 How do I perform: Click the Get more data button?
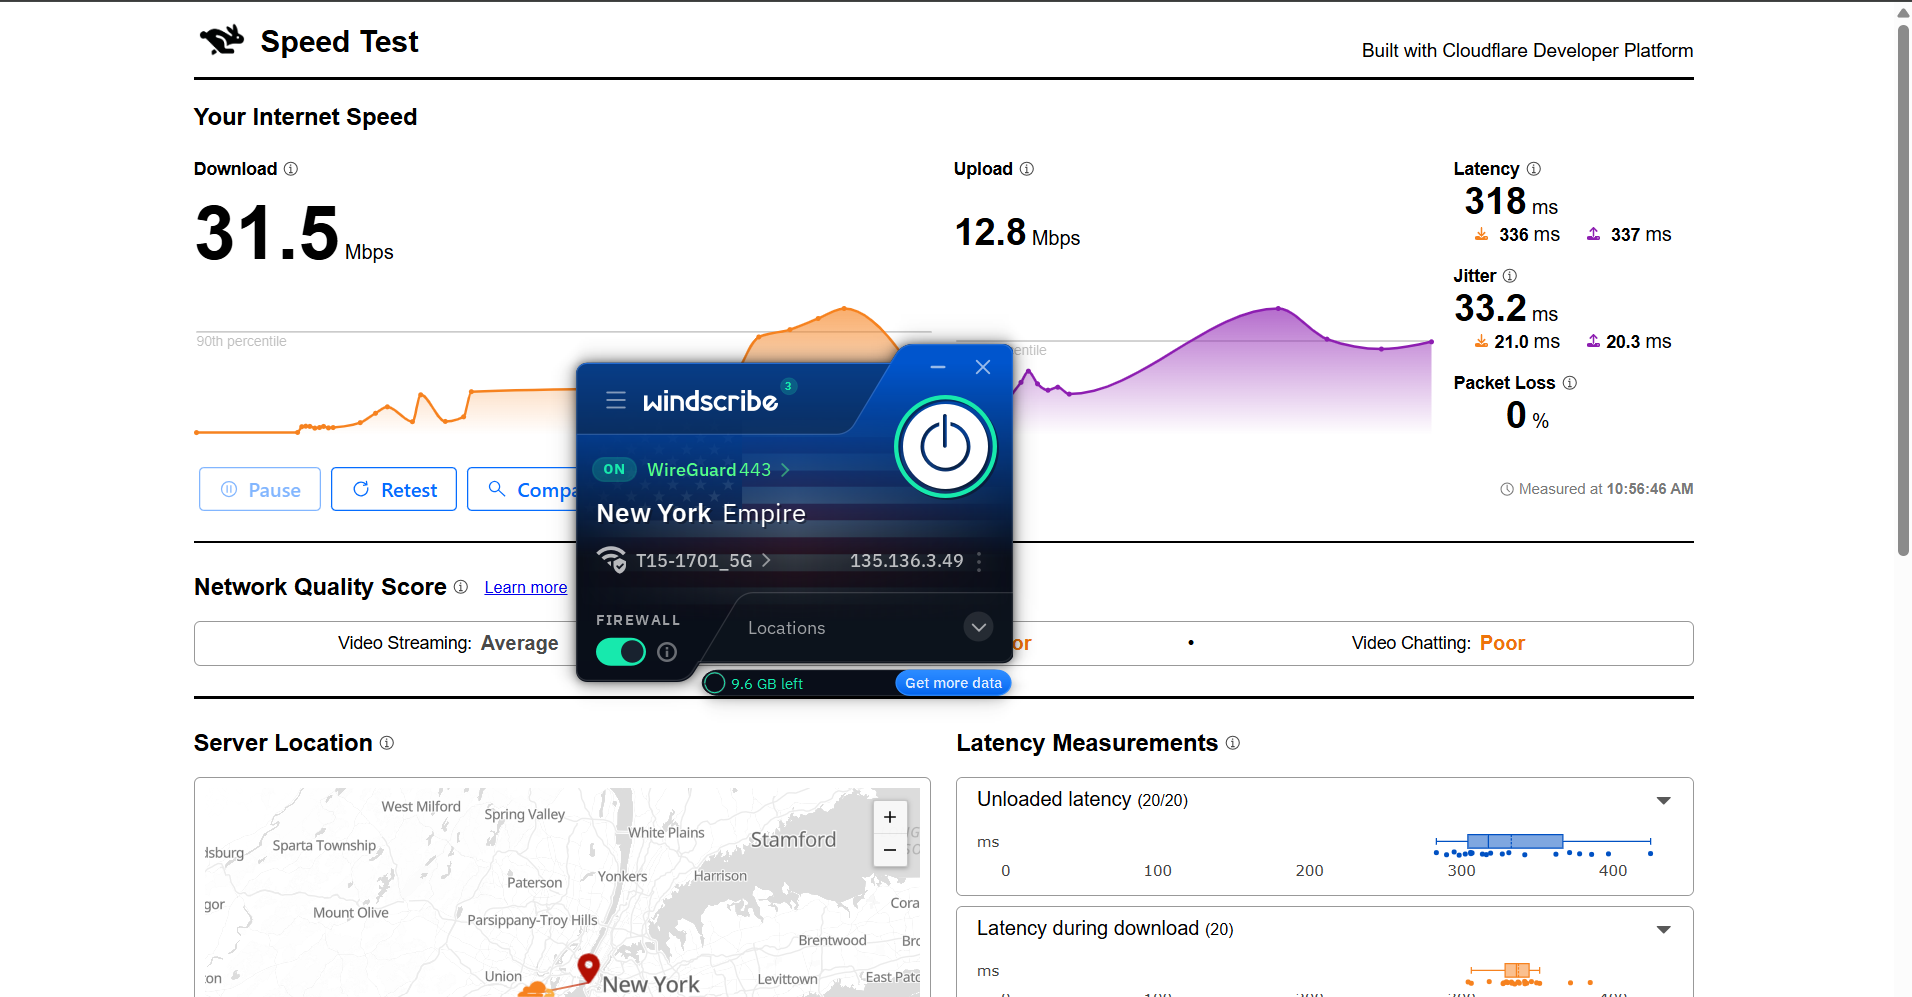point(953,683)
